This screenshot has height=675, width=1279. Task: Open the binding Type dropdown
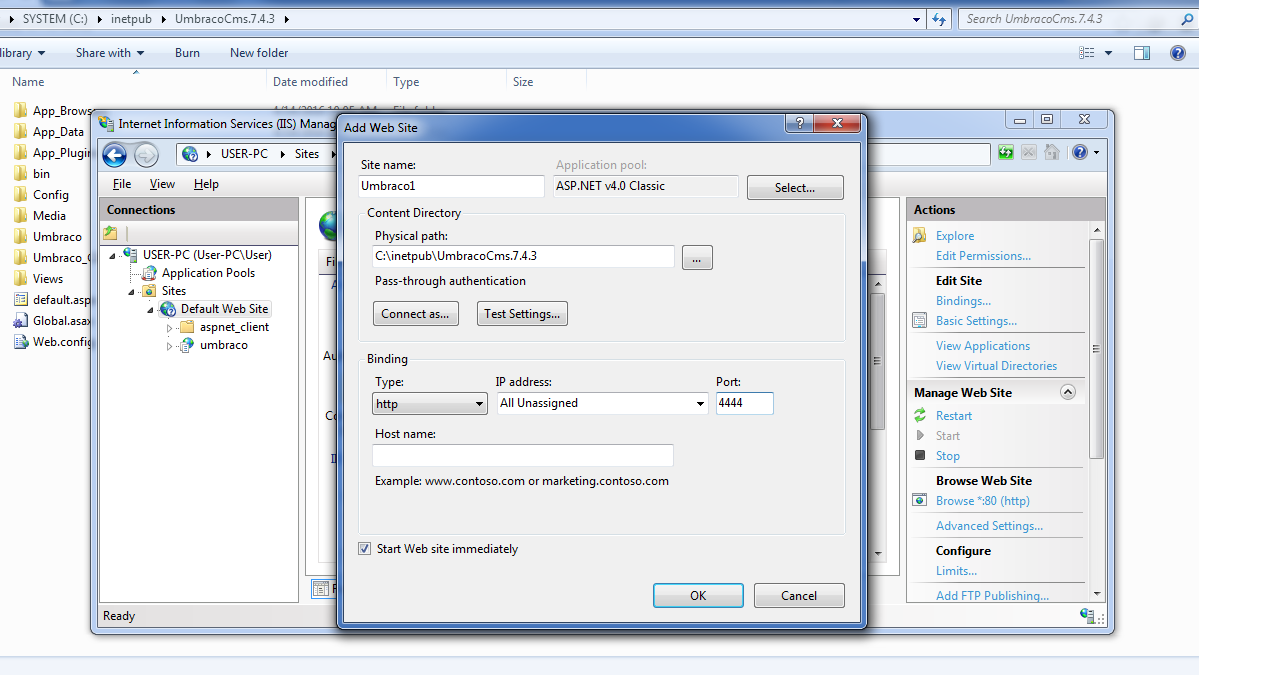tap(430, 404)
